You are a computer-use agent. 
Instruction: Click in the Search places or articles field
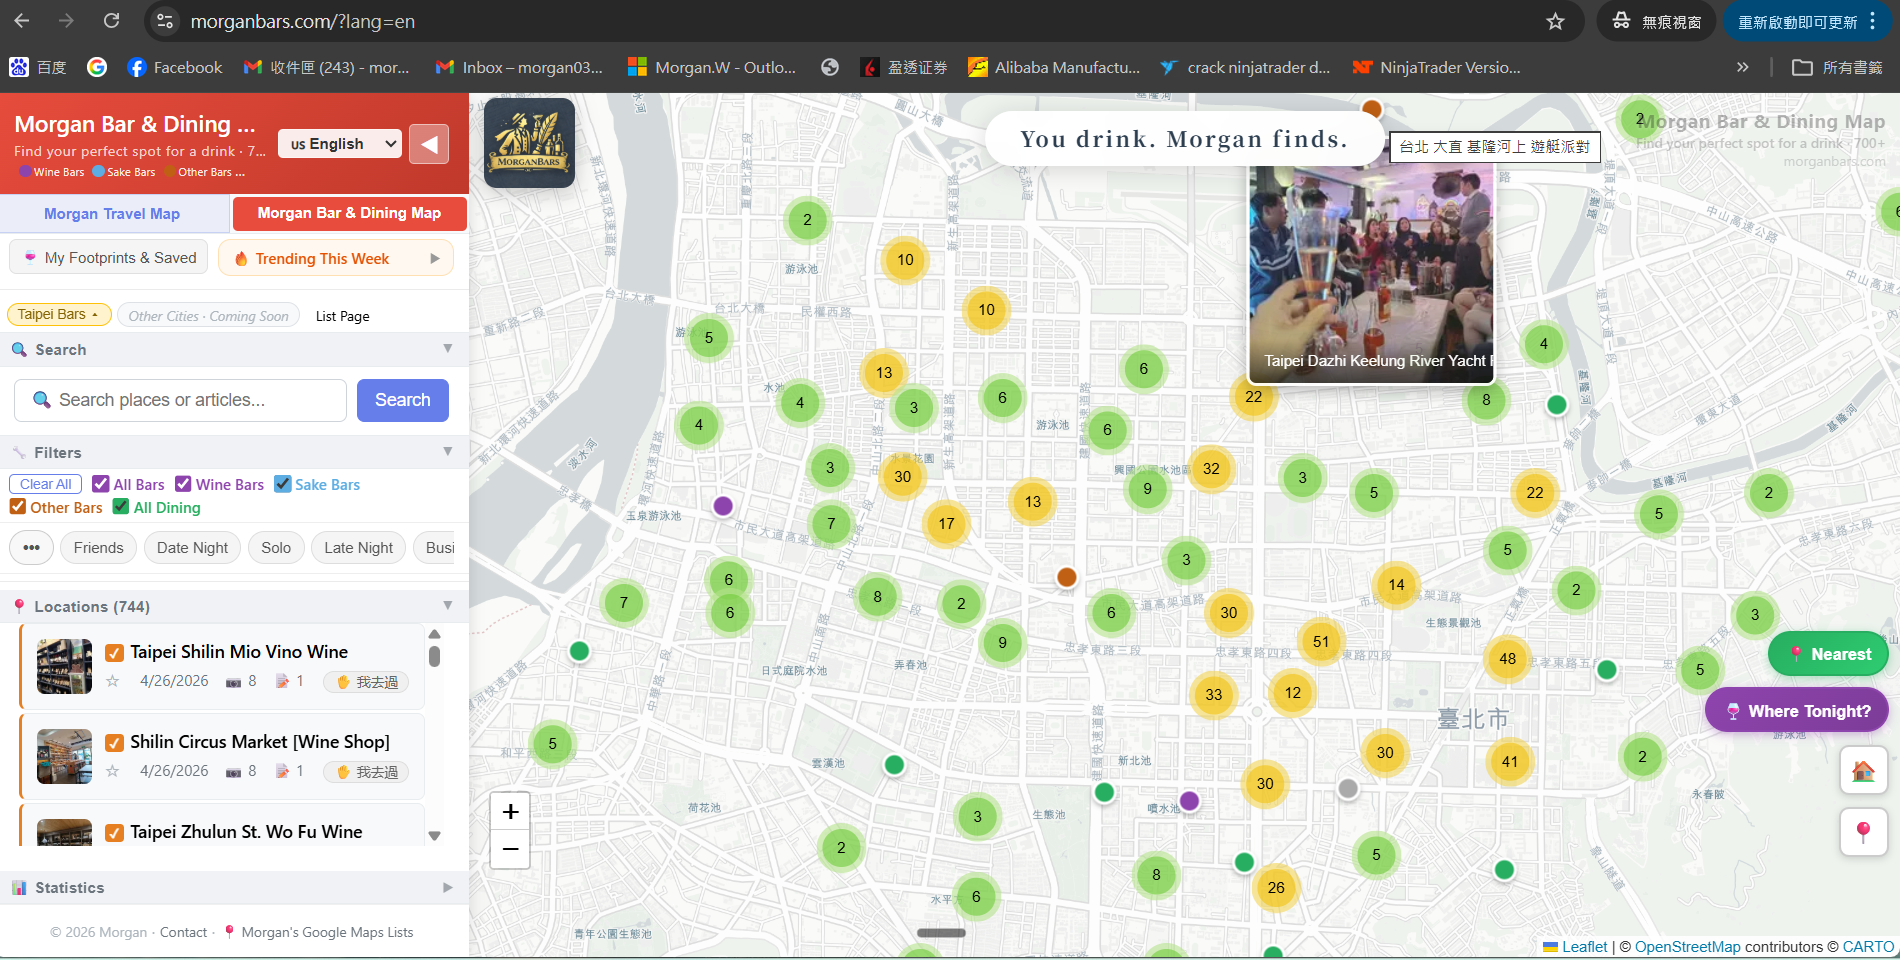coord(180,400)
